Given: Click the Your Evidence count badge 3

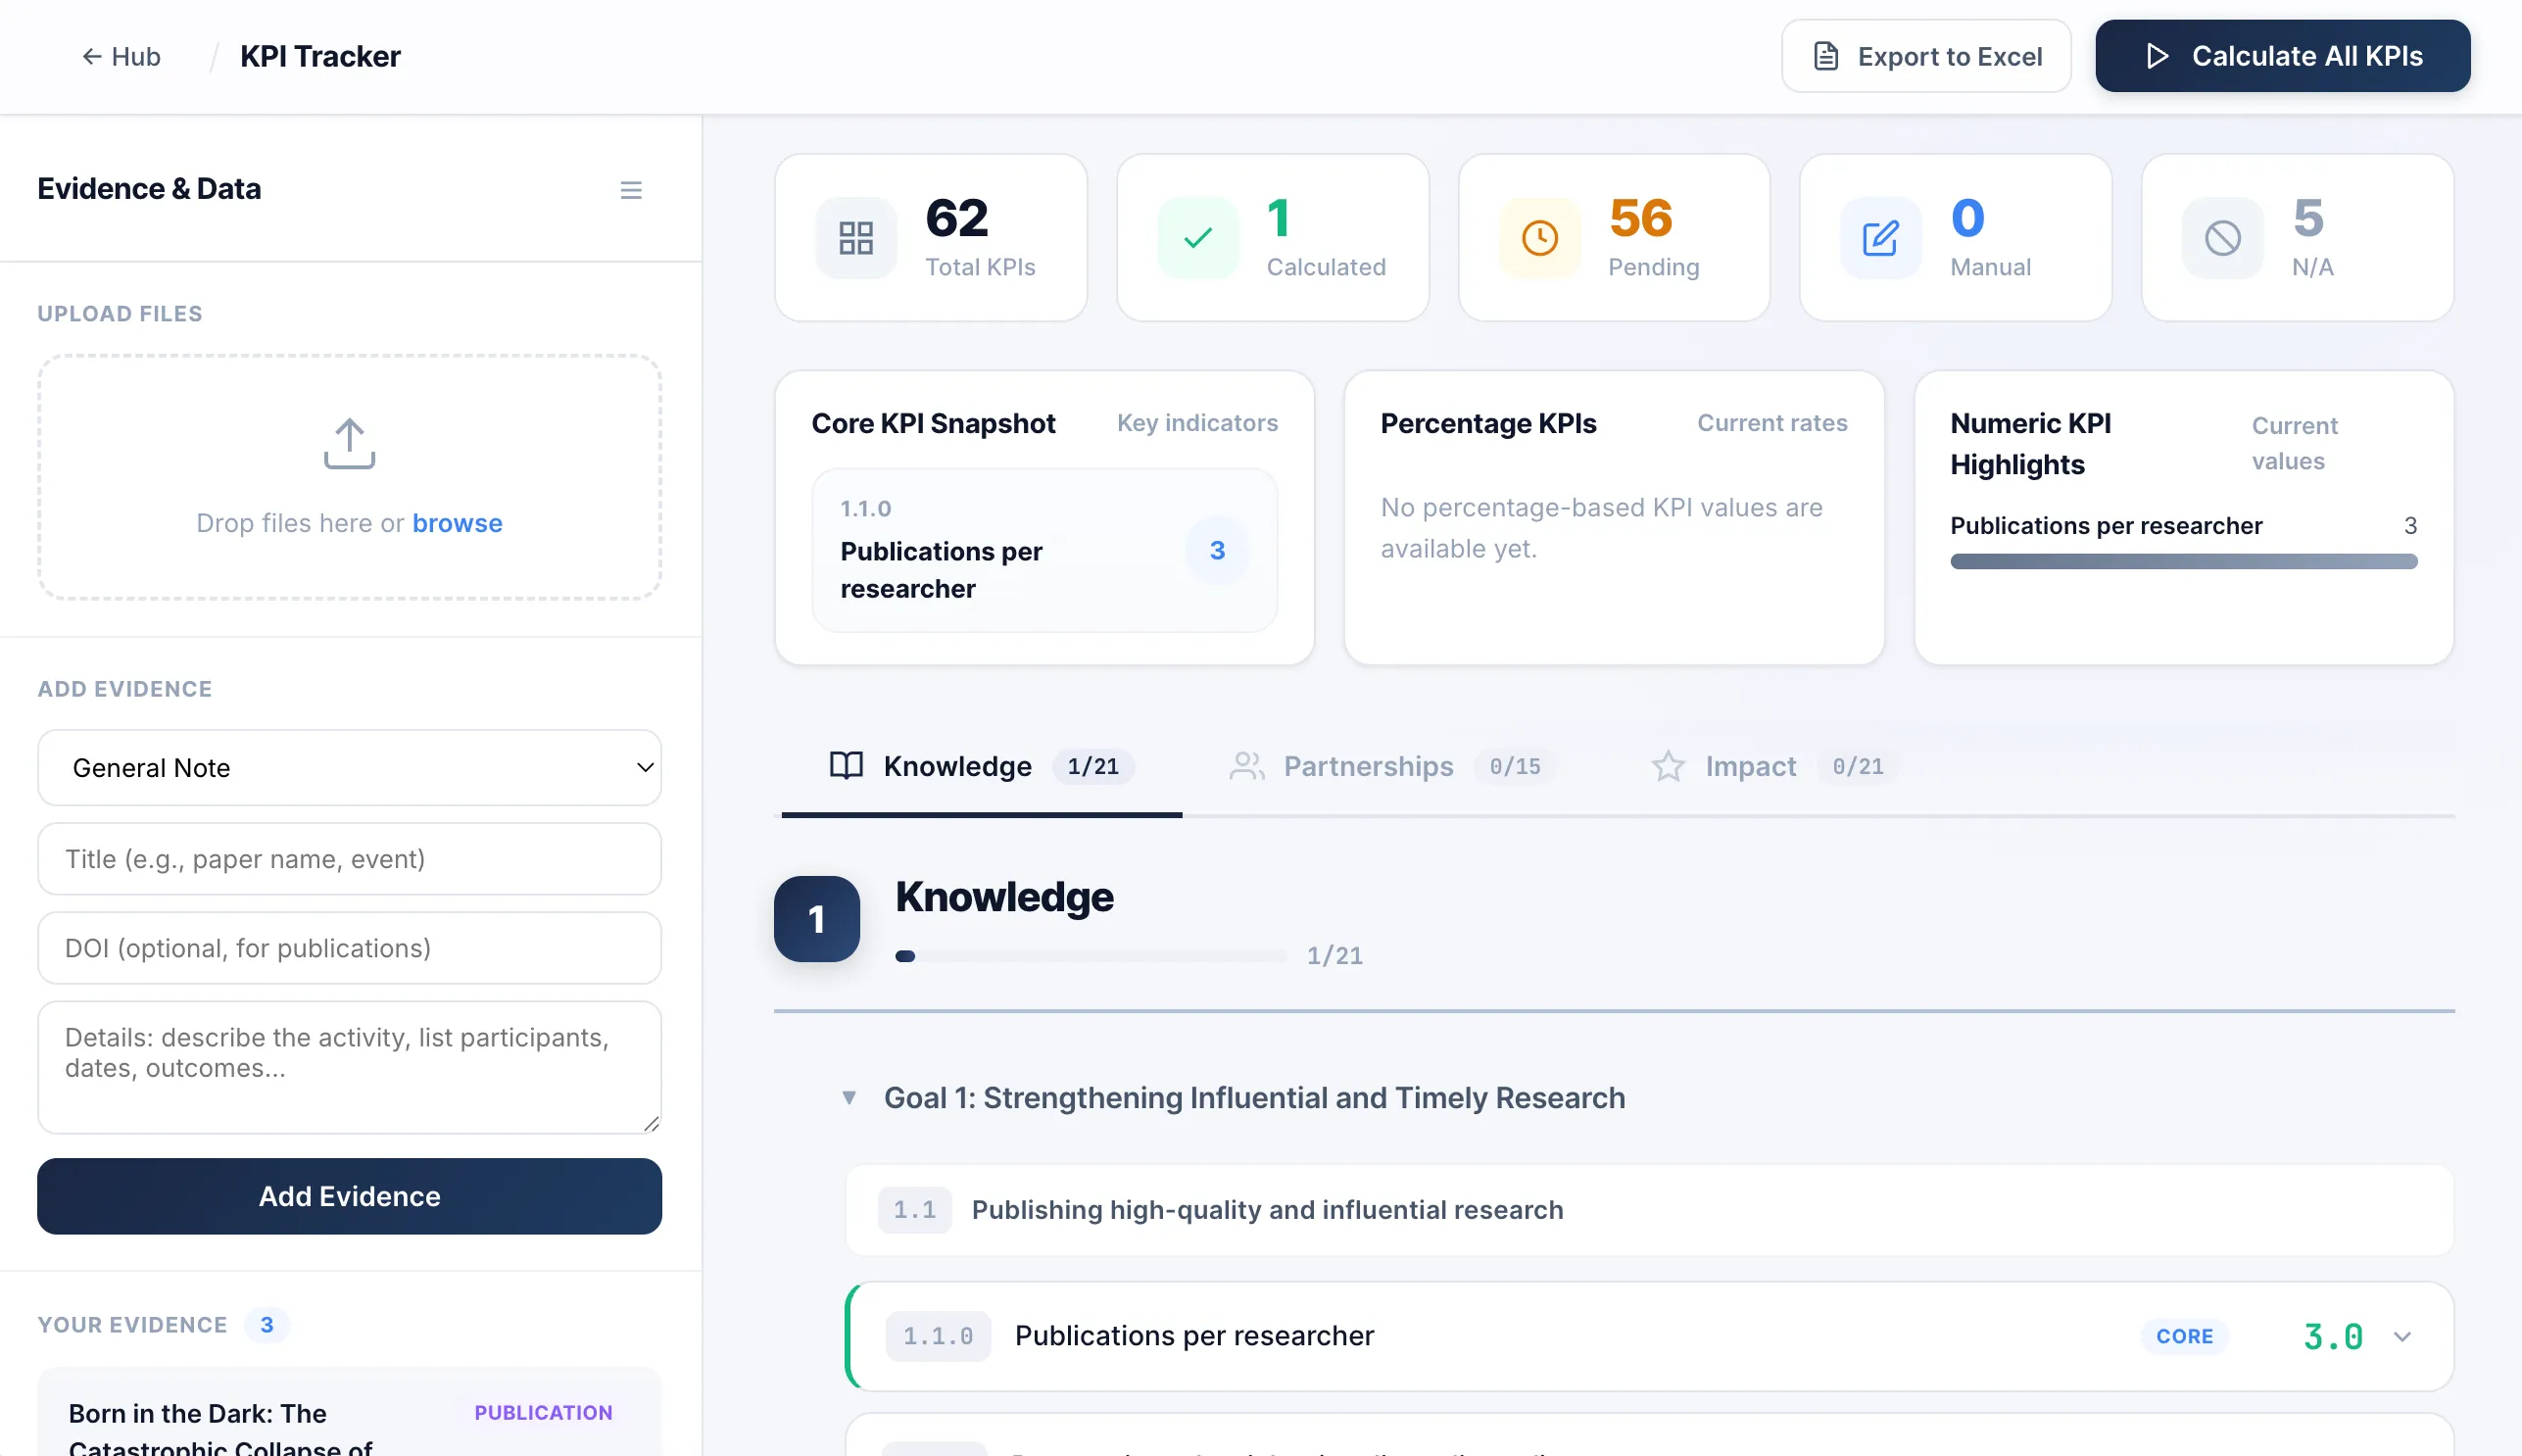Looking at the screenshot, I should tap(266, 1325).
